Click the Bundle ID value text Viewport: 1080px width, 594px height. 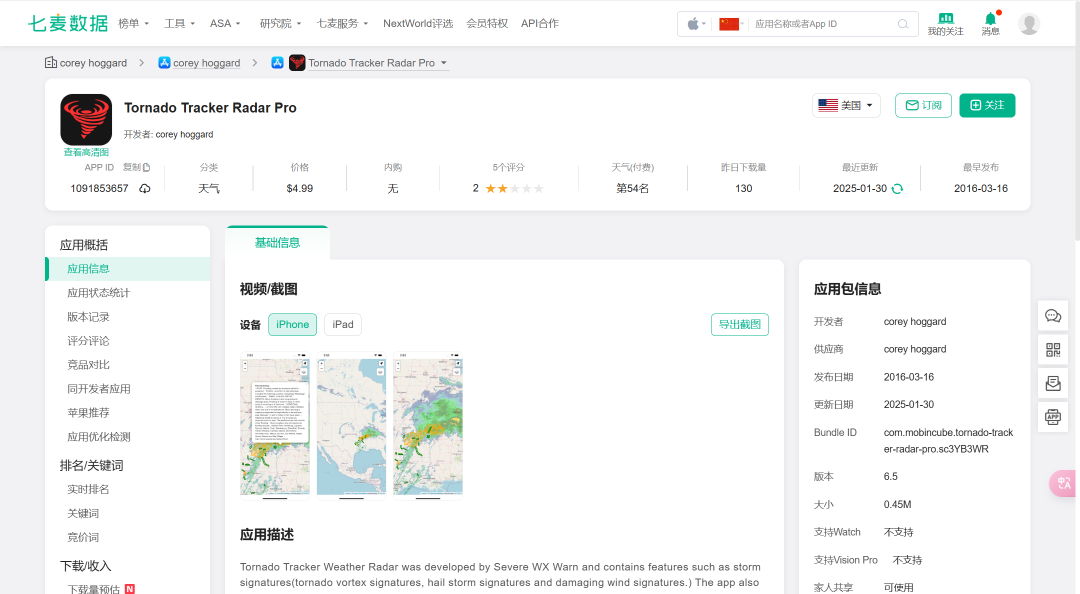tap(948, 440)
